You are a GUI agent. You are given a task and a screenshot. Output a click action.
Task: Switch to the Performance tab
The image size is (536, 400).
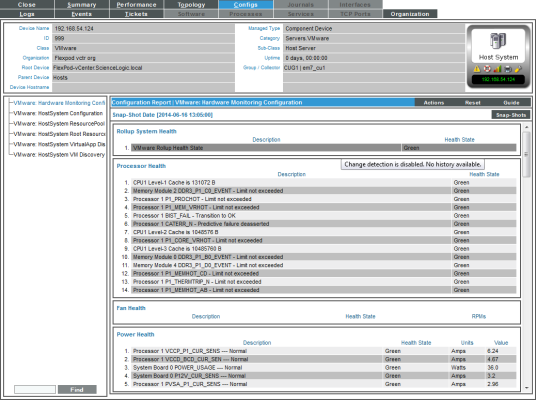point(136,4)
